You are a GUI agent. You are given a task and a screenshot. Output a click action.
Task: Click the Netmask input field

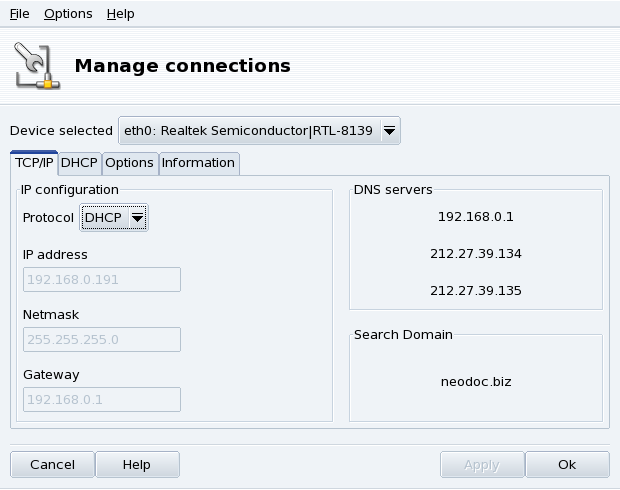[101, 340]
